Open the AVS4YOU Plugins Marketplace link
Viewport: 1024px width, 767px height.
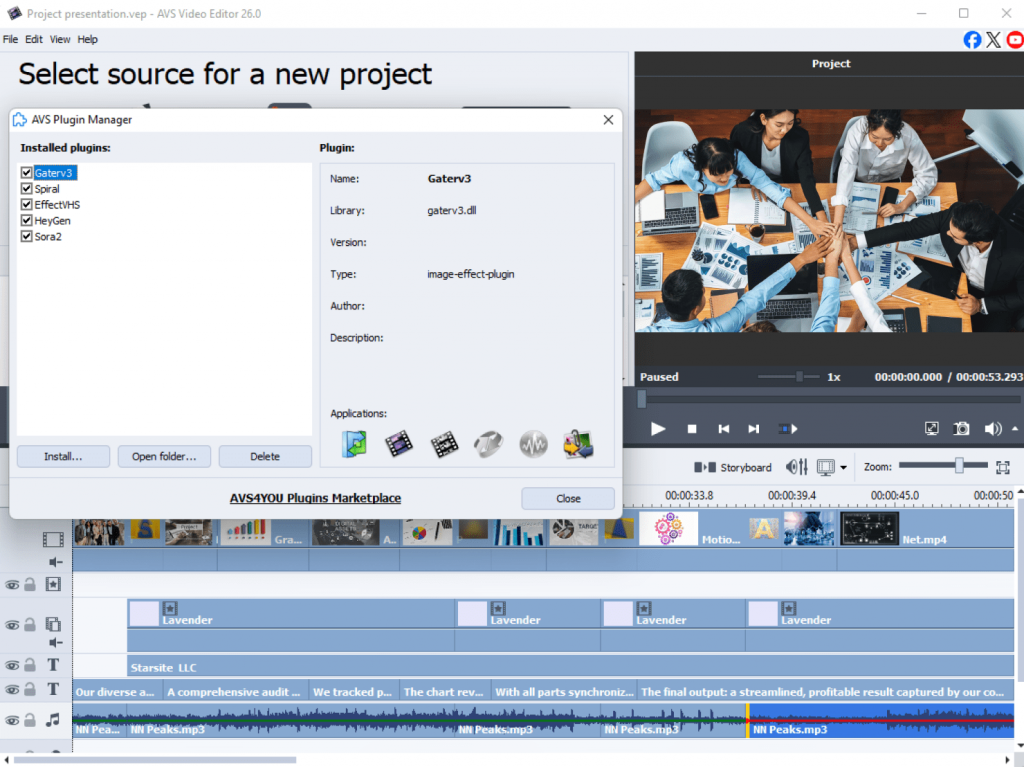[315, 498]
